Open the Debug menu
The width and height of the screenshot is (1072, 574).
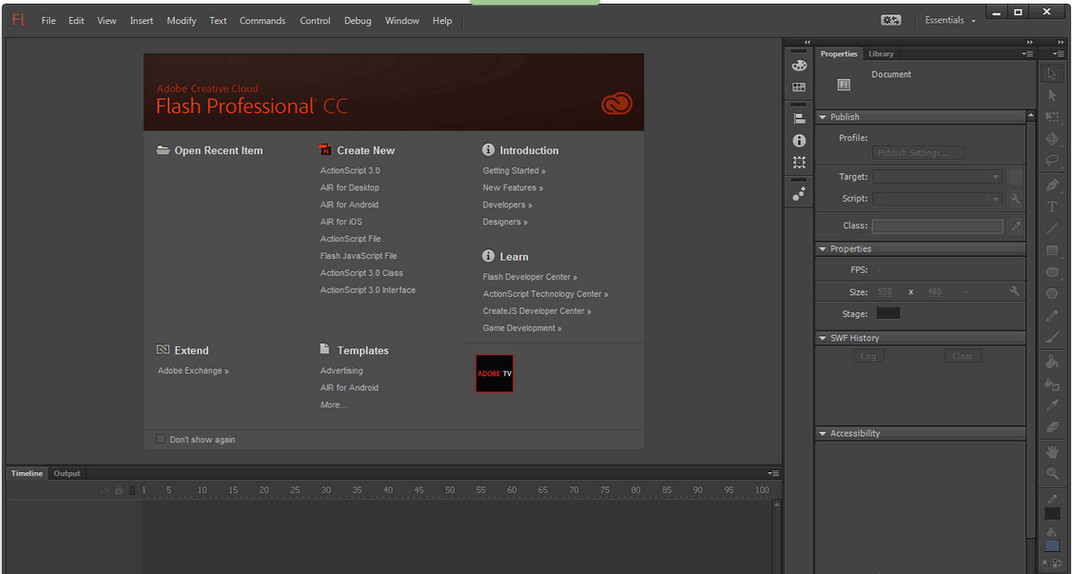tap(358, 20)
